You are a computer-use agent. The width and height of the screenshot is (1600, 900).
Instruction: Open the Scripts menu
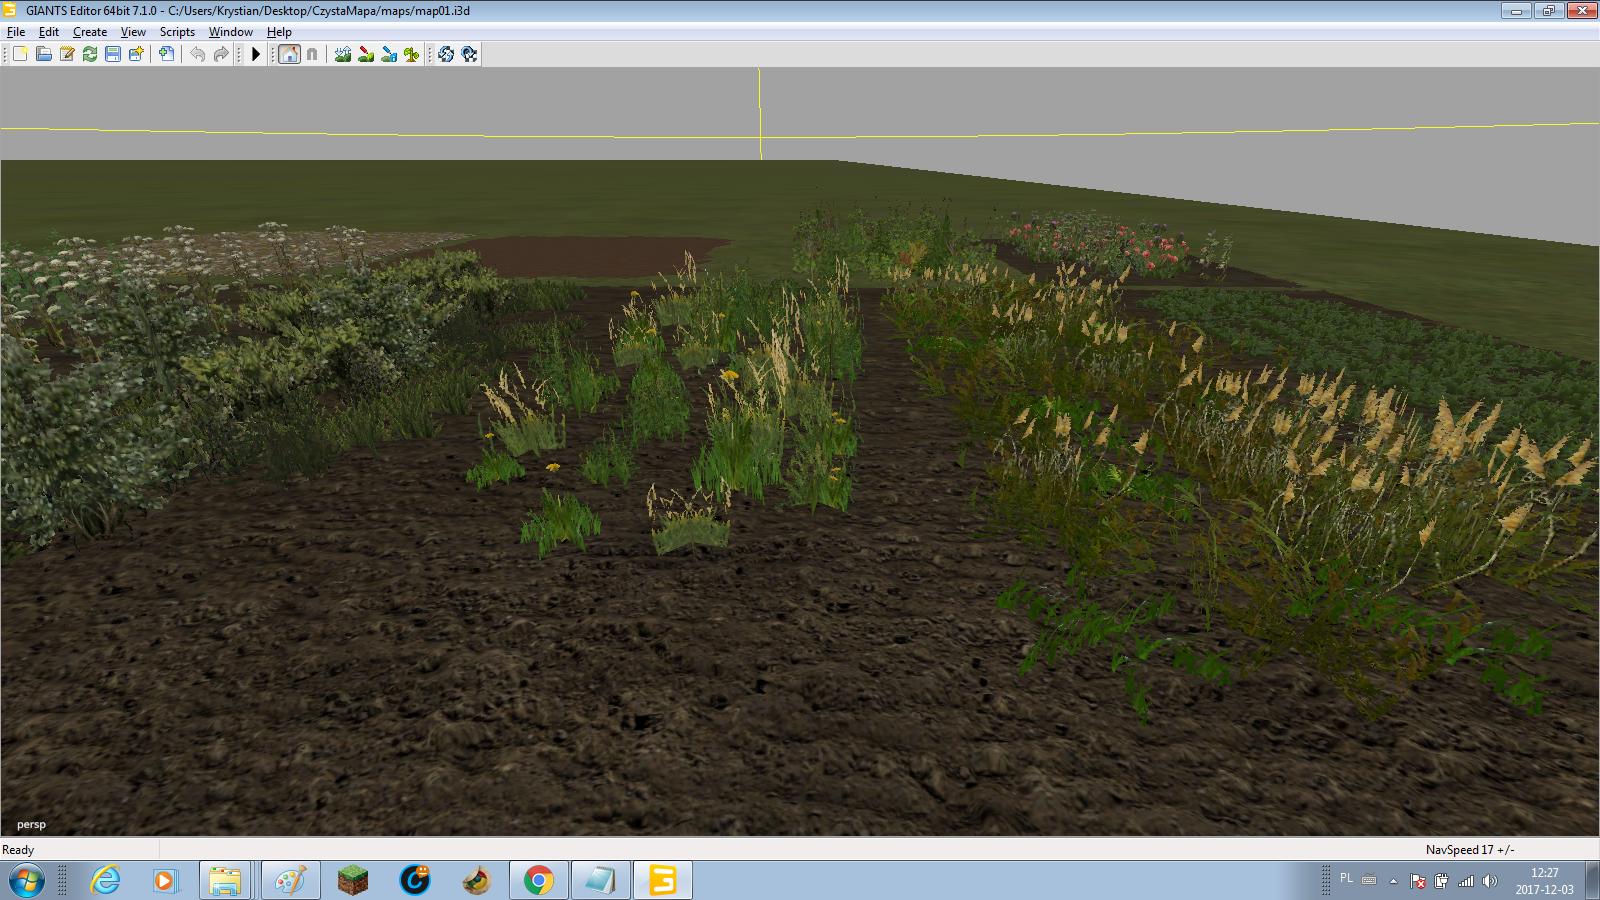click(177, 32)
